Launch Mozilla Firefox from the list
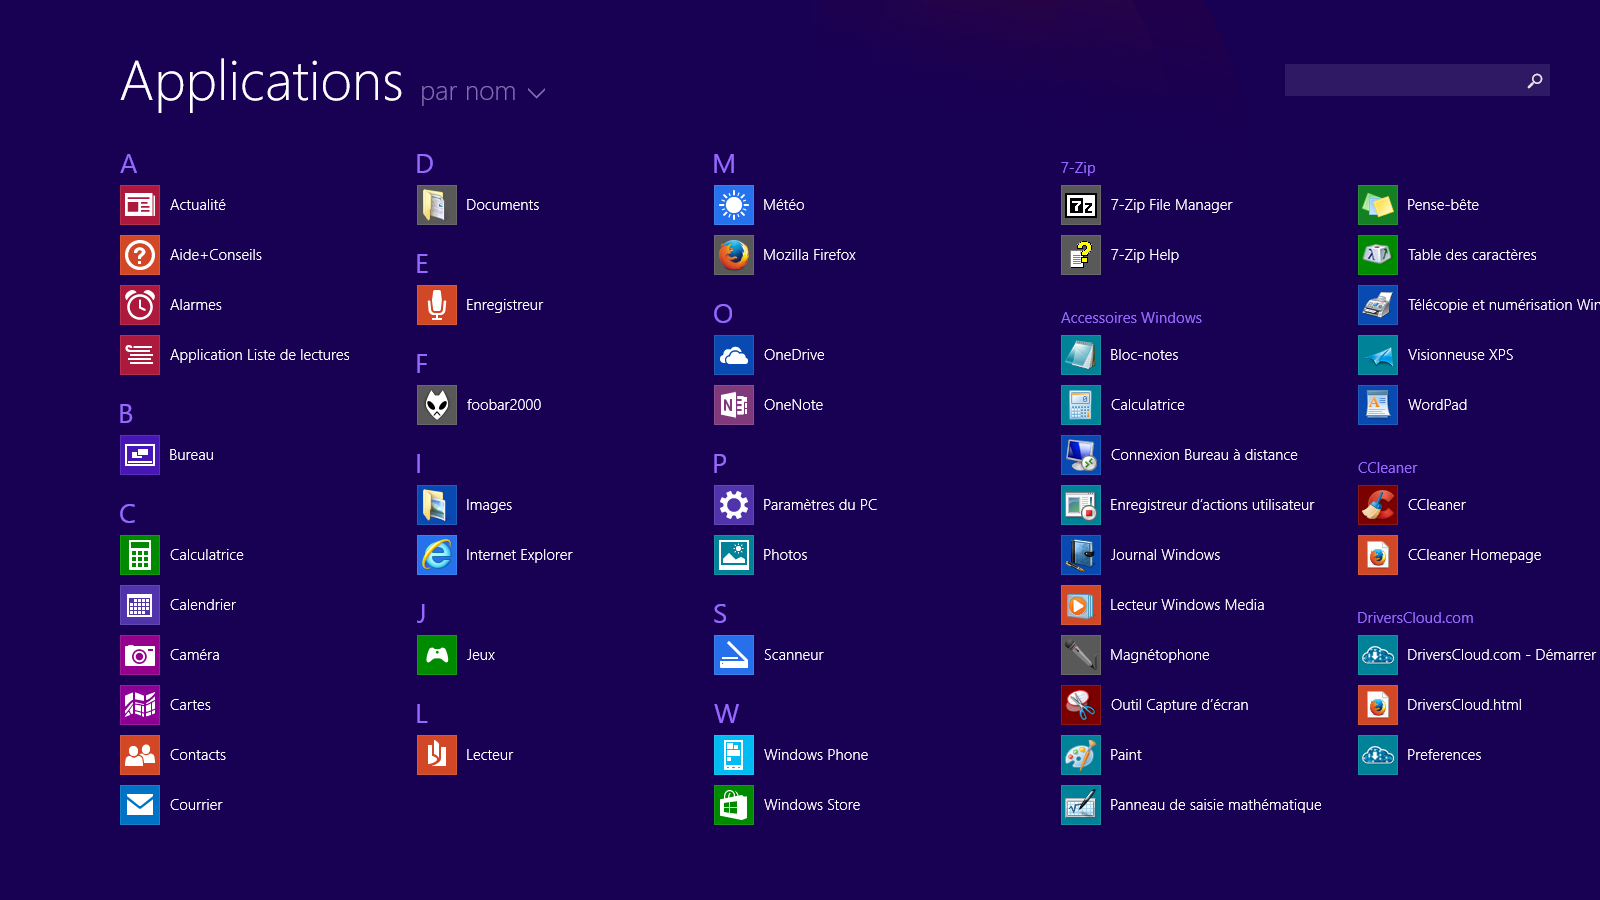This screenshot has height=900, width=1600. [734, 255]
